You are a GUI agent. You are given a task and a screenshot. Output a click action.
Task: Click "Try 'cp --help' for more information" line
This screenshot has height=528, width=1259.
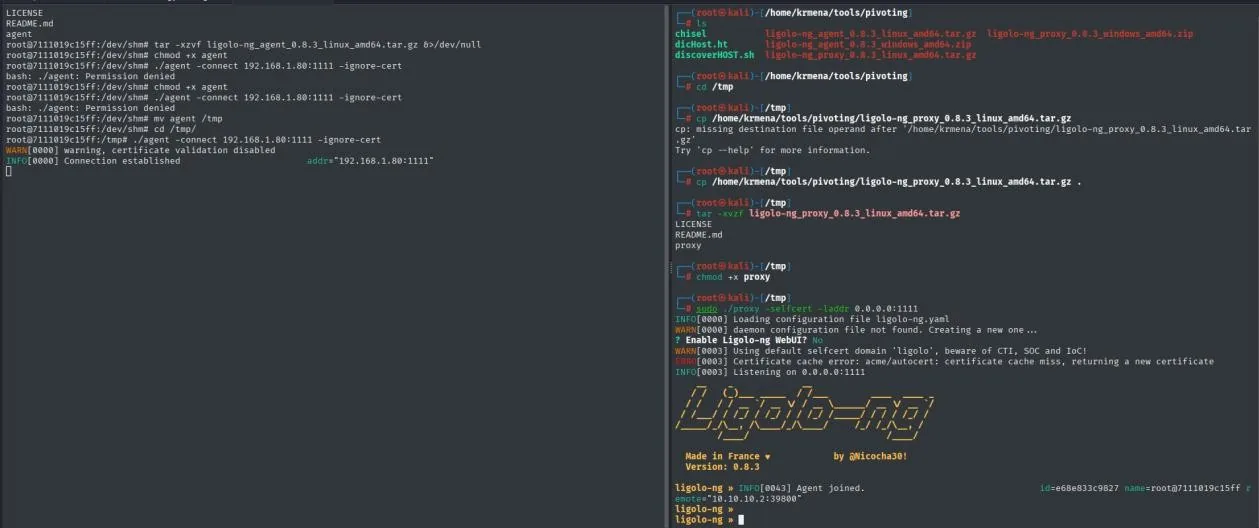tap(773, 150)
